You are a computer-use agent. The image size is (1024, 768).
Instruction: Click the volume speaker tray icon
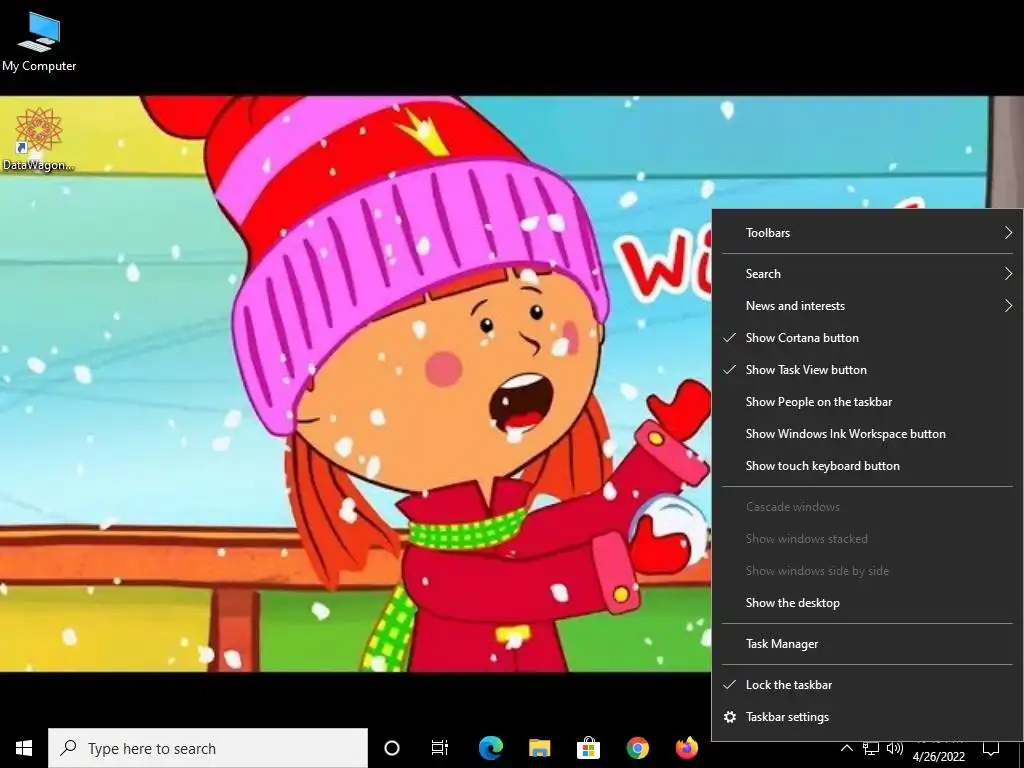pos(895,748)
